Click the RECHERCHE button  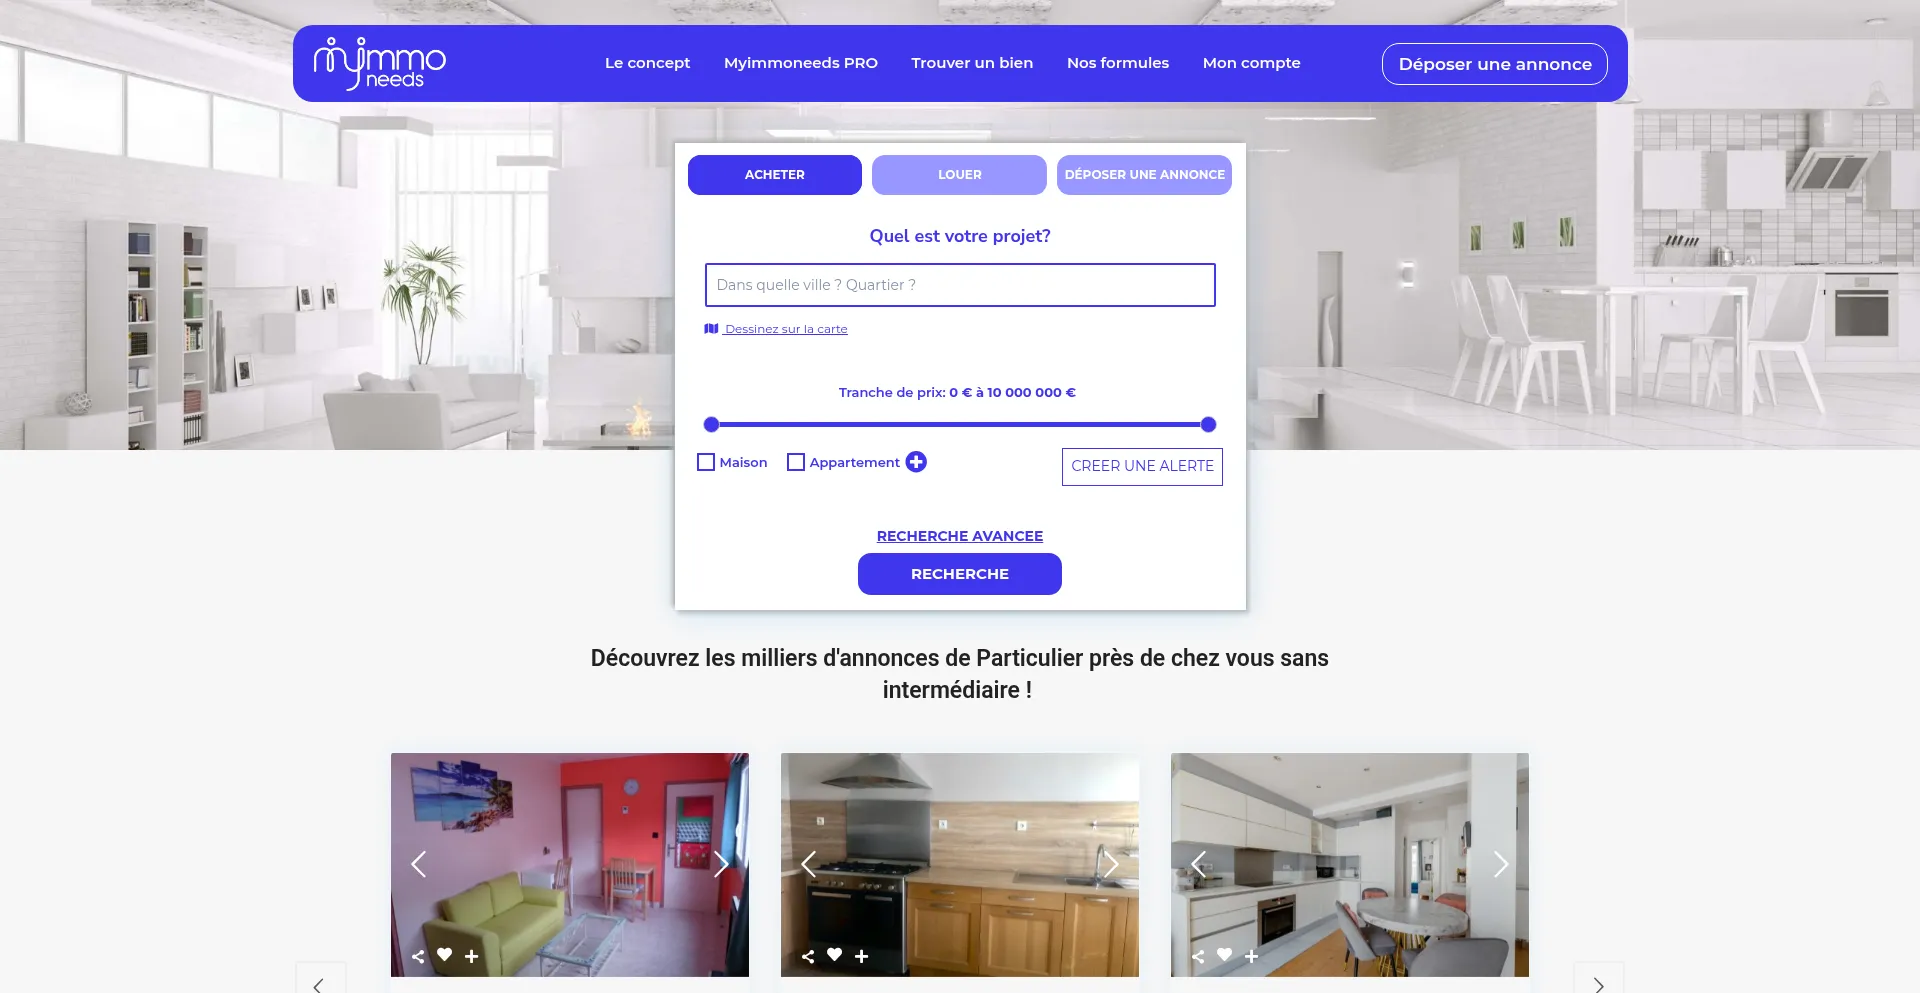coord(960,574)
